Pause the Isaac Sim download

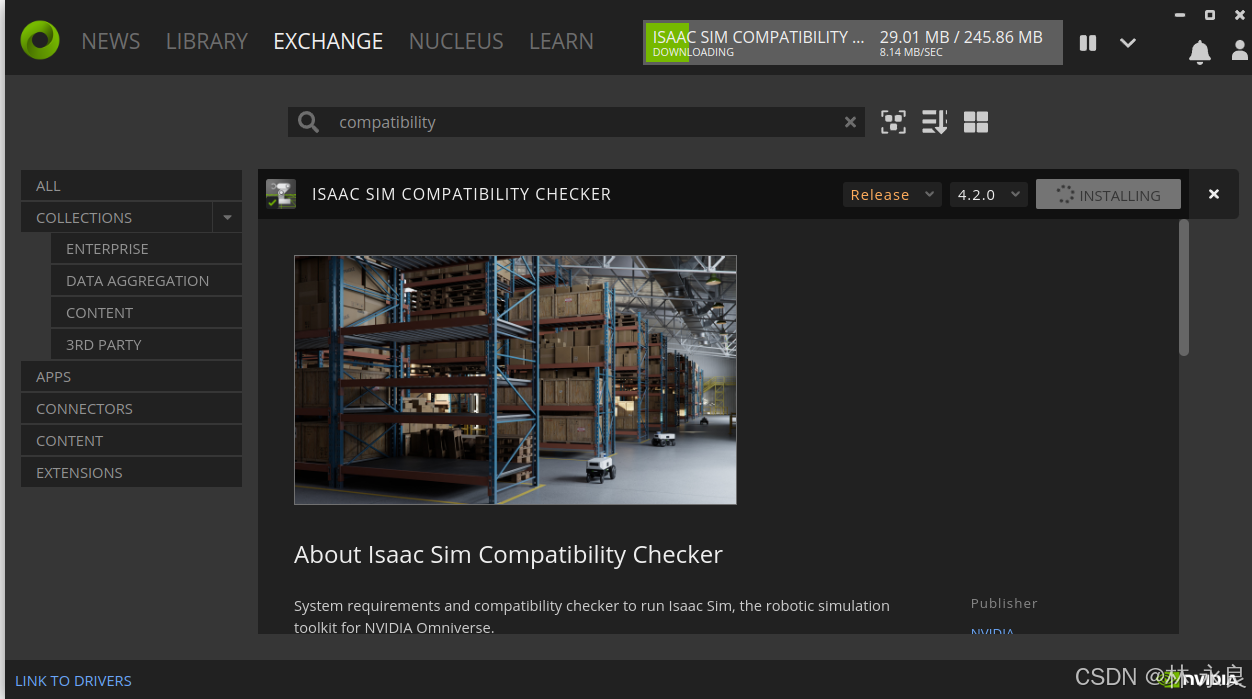point(1088,43)
